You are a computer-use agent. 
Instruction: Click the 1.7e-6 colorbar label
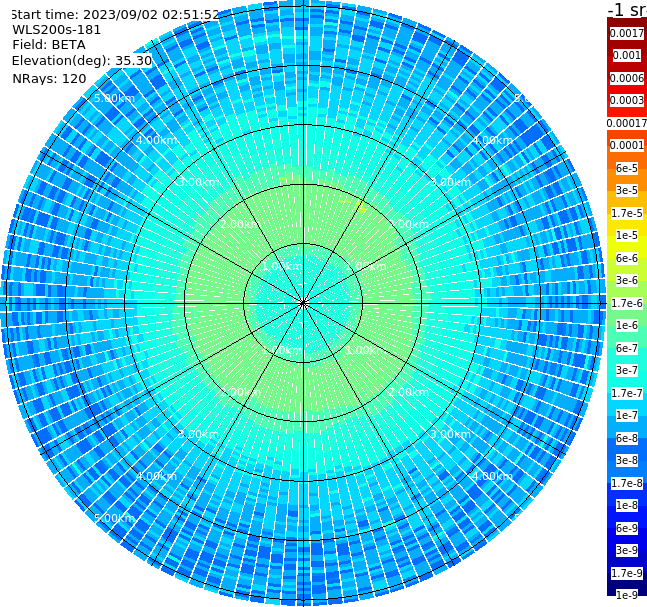pyautogui.click(x=627, y=303)
